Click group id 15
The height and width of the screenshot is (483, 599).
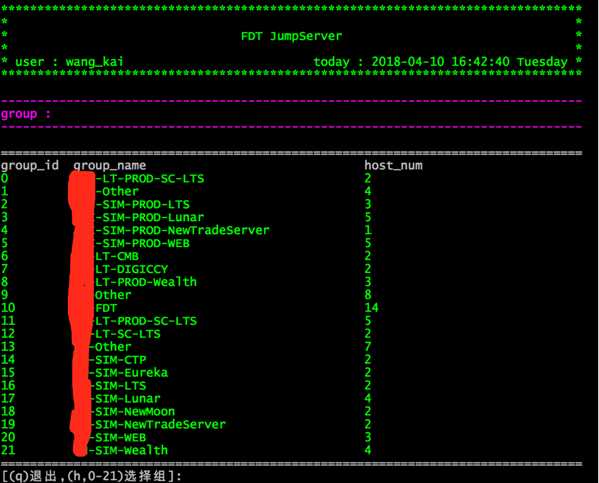(8, 373)
